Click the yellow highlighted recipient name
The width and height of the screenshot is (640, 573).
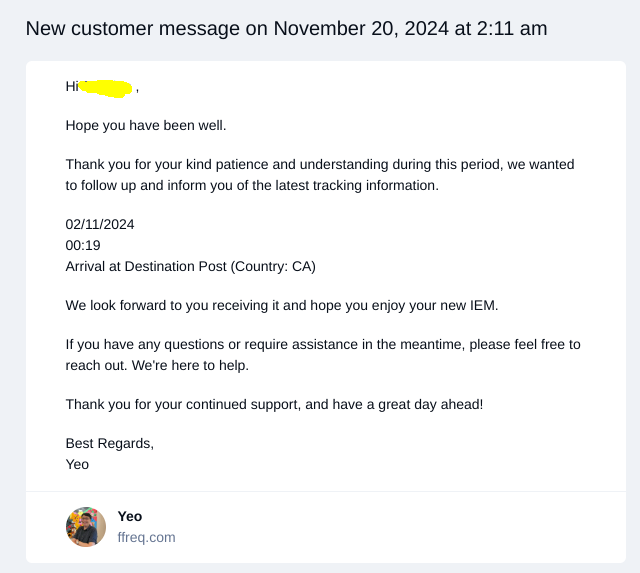coord(106,88)
